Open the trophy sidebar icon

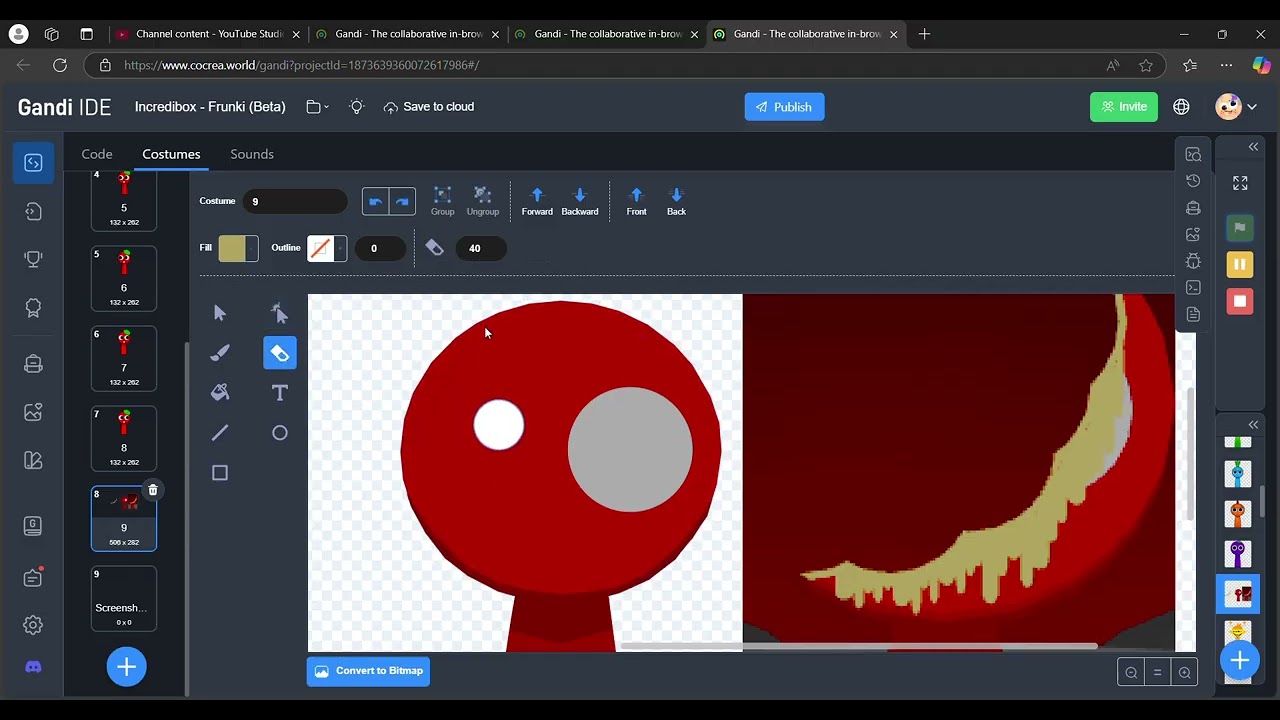tap(33, 259)
